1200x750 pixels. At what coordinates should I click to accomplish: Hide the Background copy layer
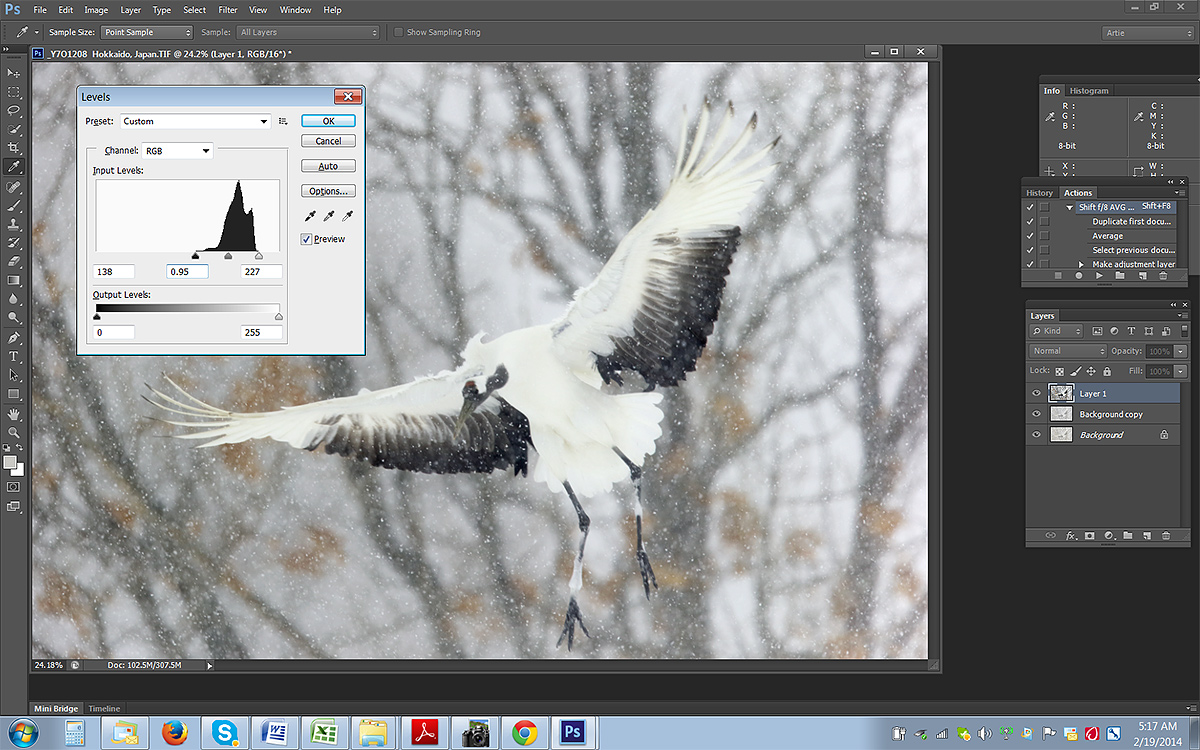tap(1036, 414)
